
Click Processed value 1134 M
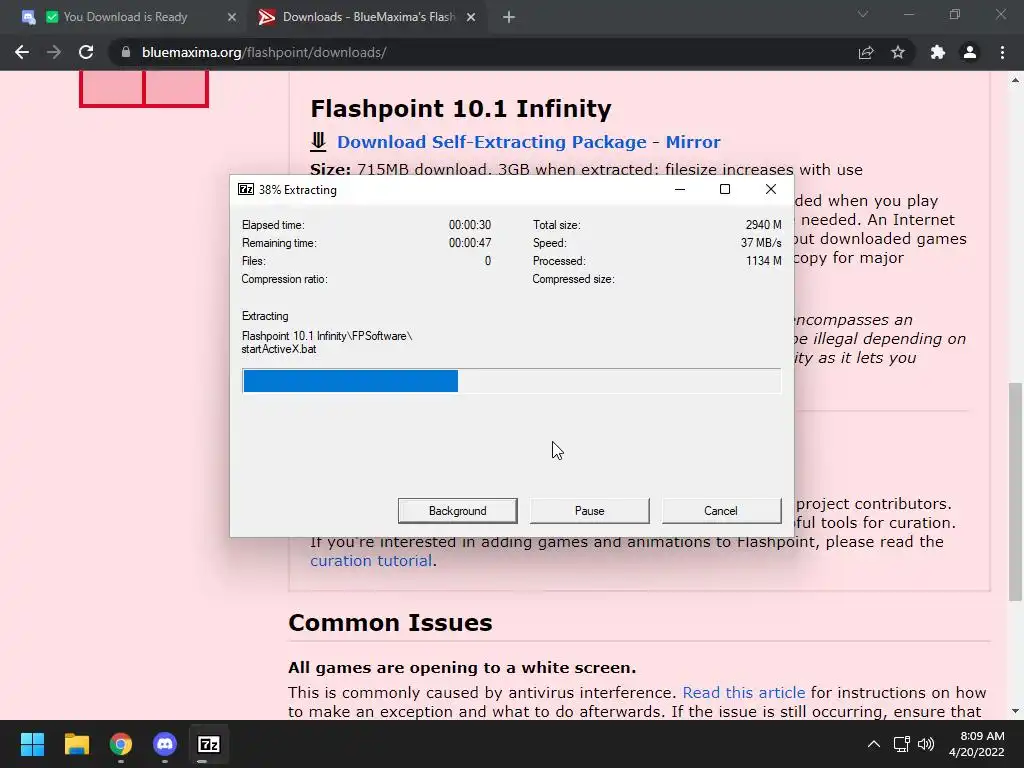click(763, 261)
